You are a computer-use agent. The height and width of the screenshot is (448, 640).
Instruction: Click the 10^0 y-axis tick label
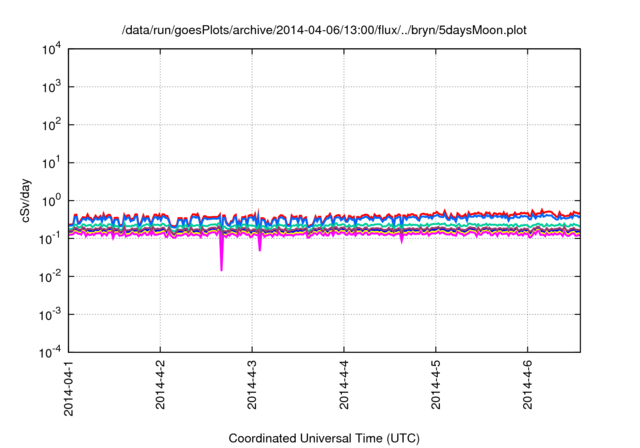click(x=52, y=201)
